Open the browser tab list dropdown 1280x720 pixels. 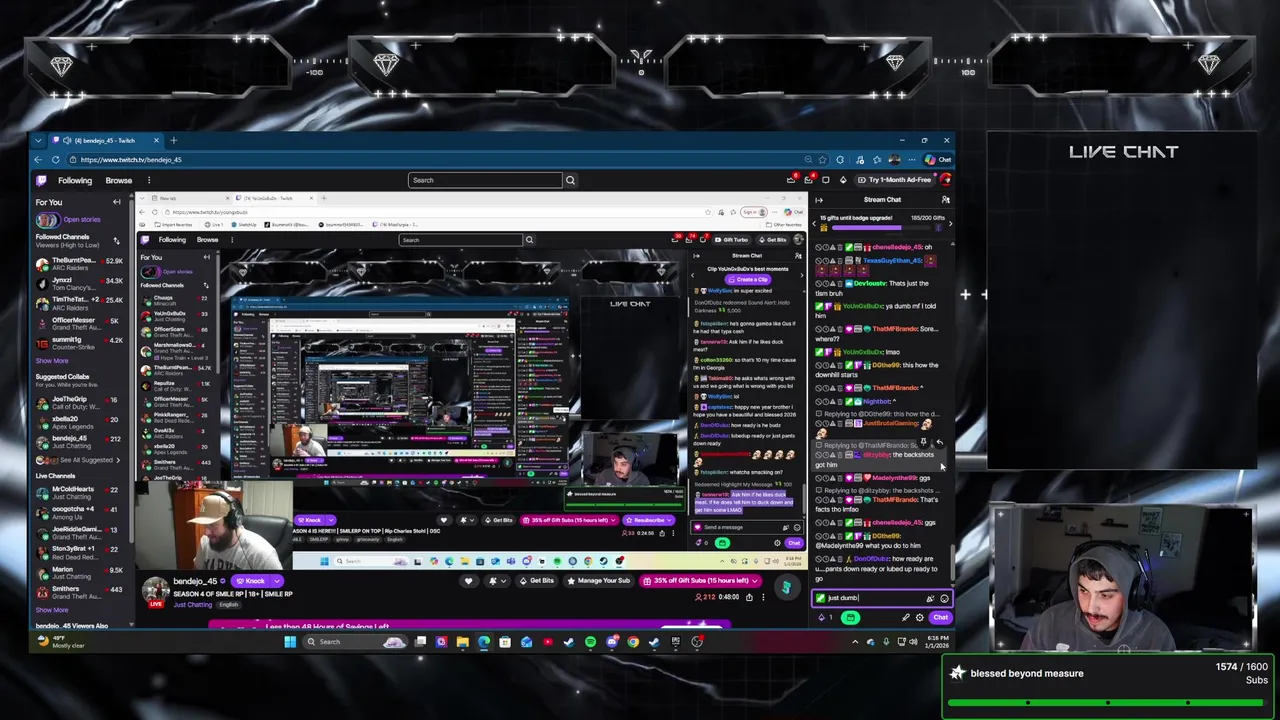point(38,141)
